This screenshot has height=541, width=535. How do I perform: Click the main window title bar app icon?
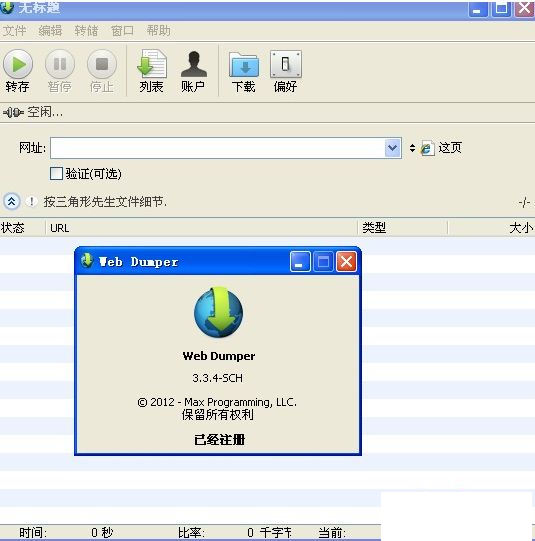pos(7,7)
